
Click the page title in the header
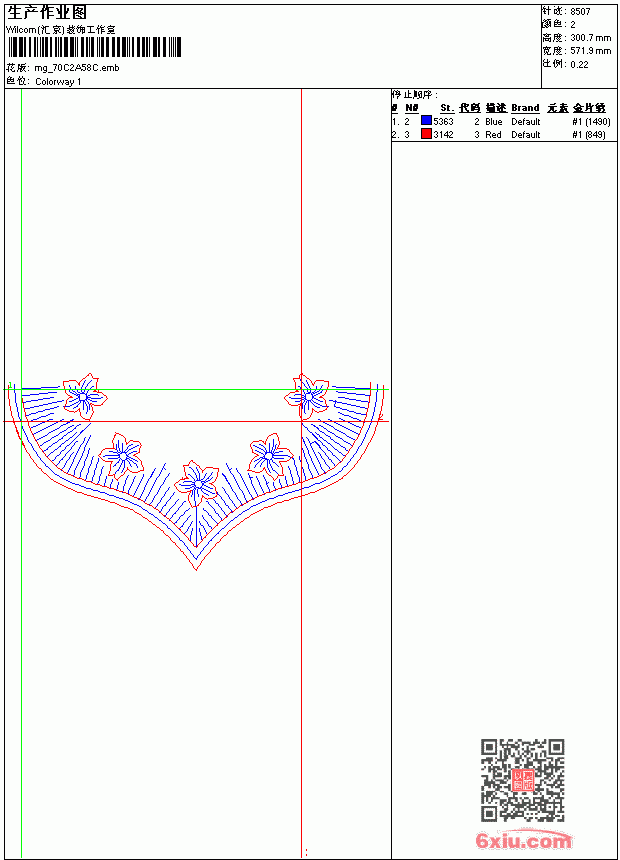(x=47, y=13)
